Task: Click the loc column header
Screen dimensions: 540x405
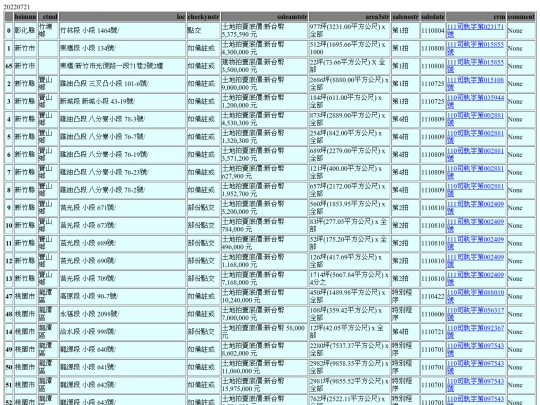Action: 122,17
